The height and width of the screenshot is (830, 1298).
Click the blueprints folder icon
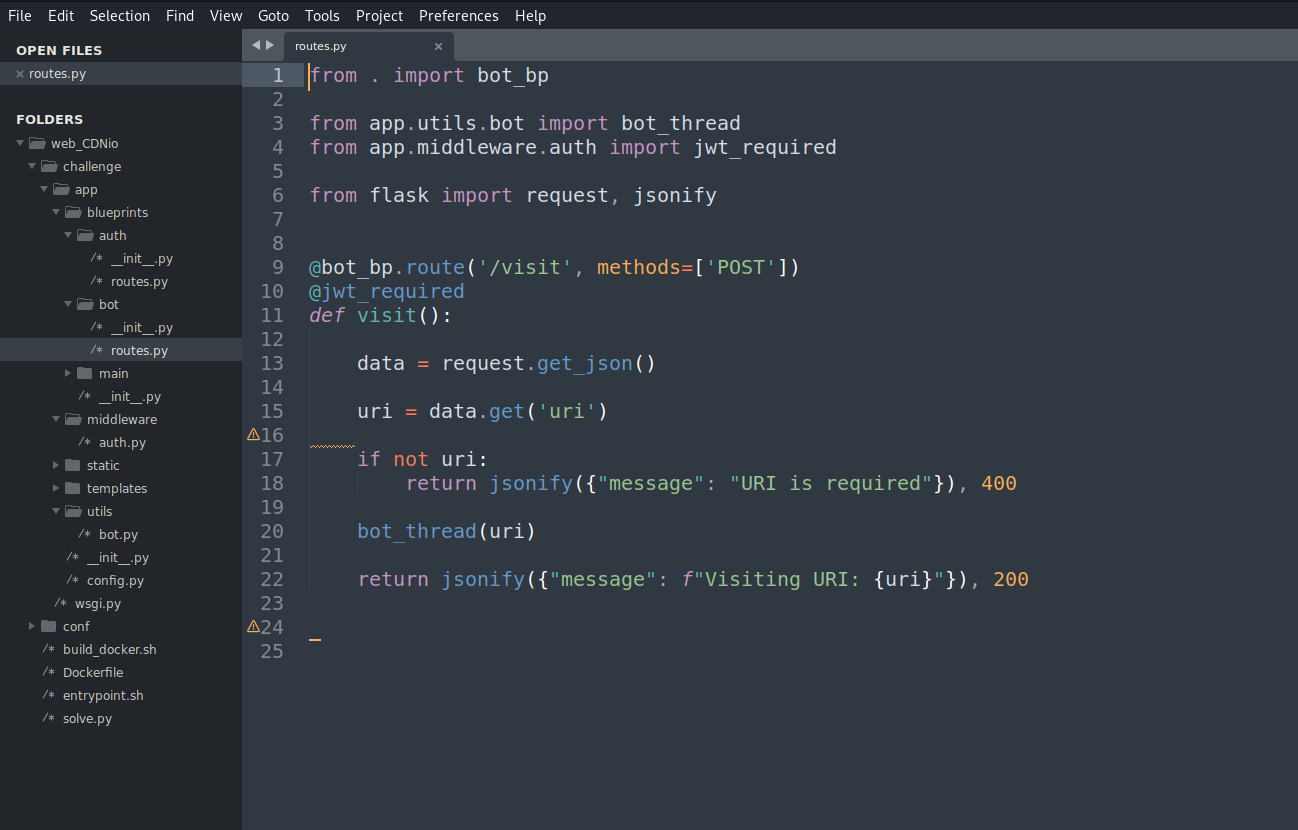pos(73,213)
